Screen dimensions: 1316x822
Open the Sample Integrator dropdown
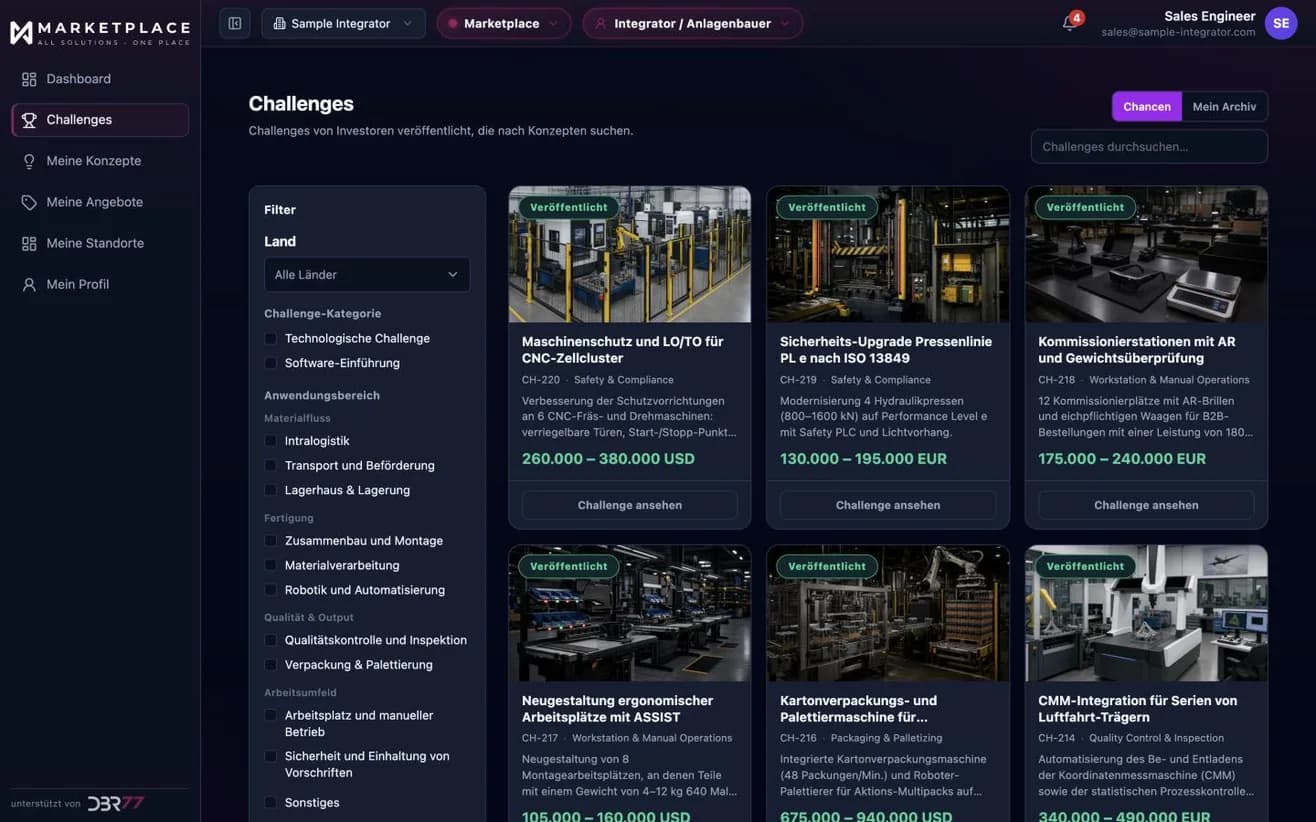(x=343, y=23)
